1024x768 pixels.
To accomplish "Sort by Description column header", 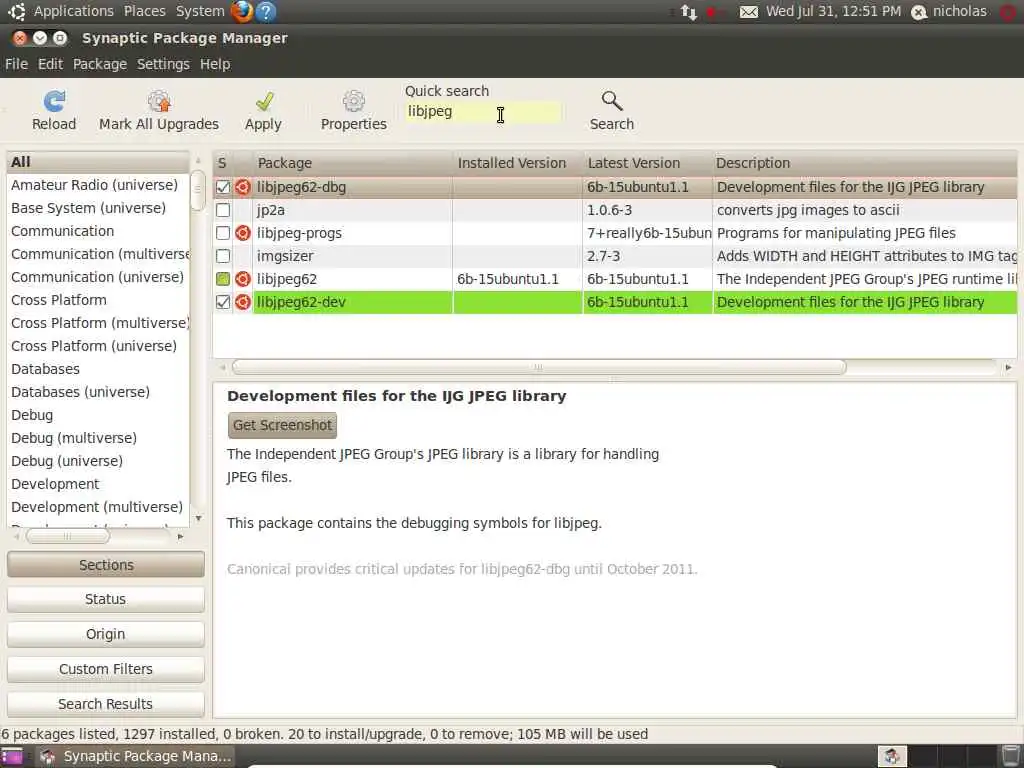I will pyautogui.click(x=865, y=163).
